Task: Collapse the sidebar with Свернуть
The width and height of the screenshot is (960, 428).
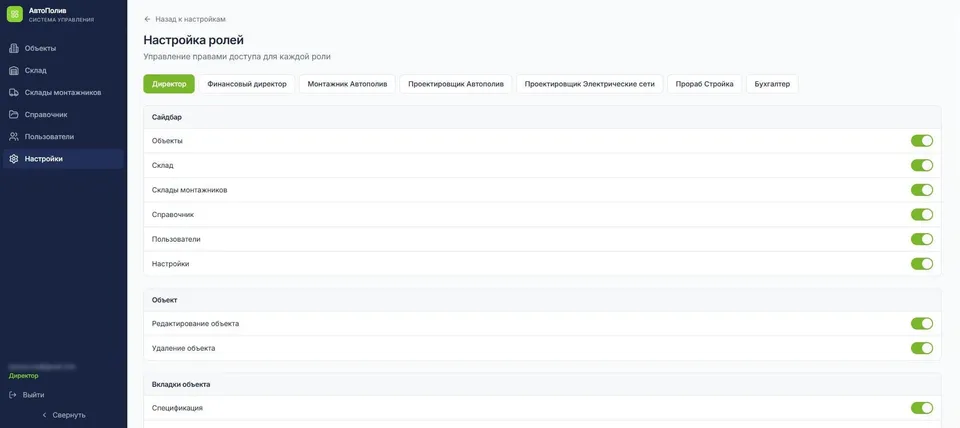Action: [64, 415]
